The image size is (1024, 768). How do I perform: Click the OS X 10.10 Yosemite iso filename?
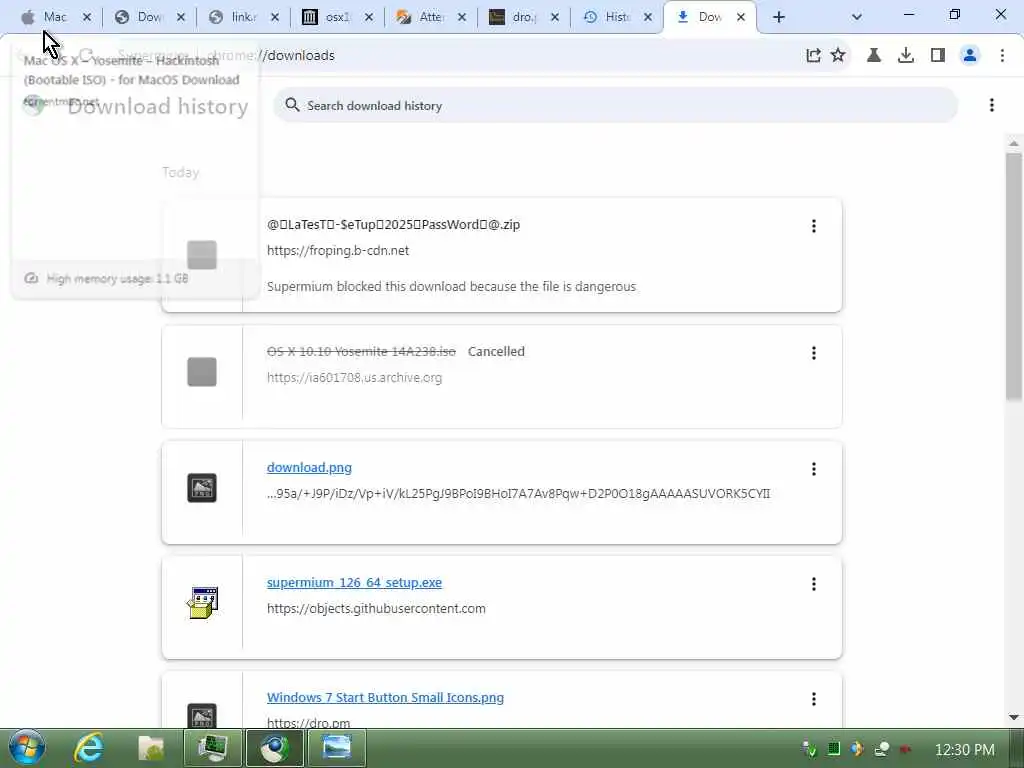coord(361,351)
